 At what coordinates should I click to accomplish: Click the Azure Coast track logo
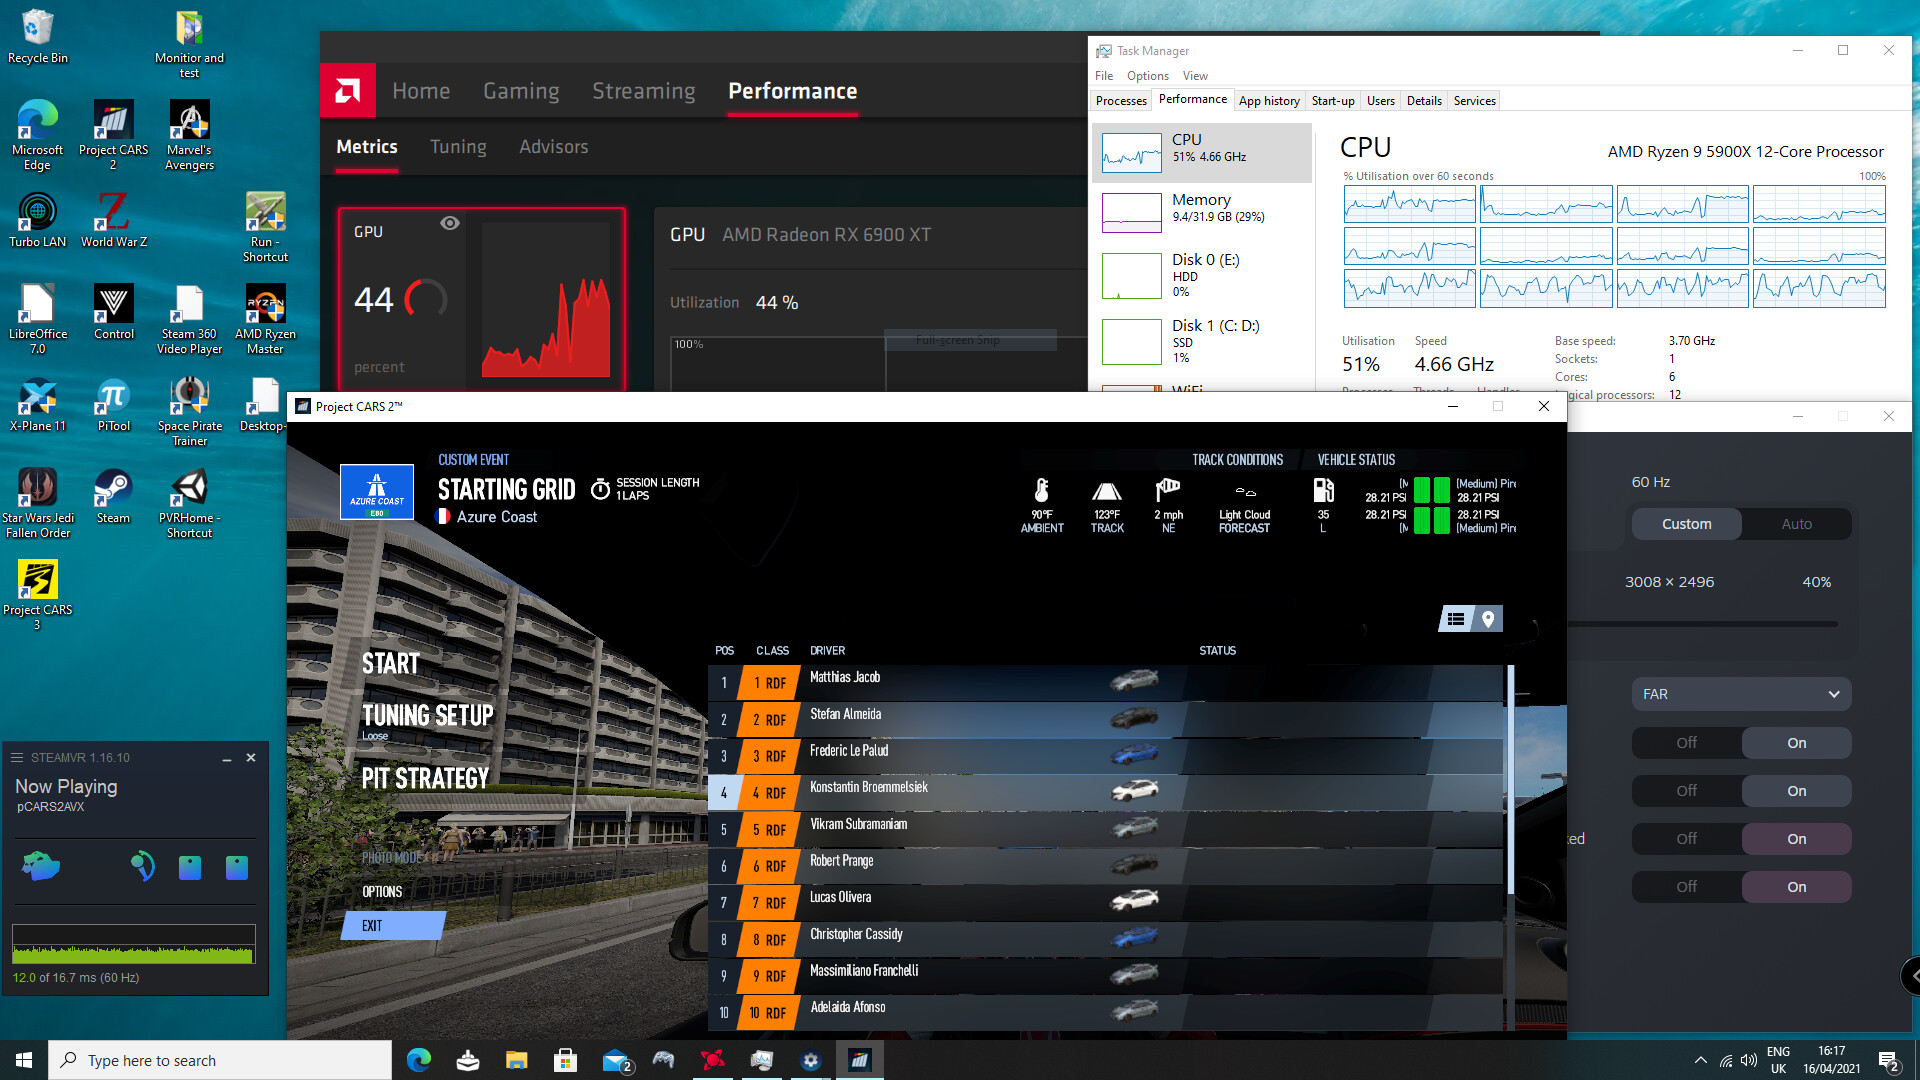coord(377,492)
